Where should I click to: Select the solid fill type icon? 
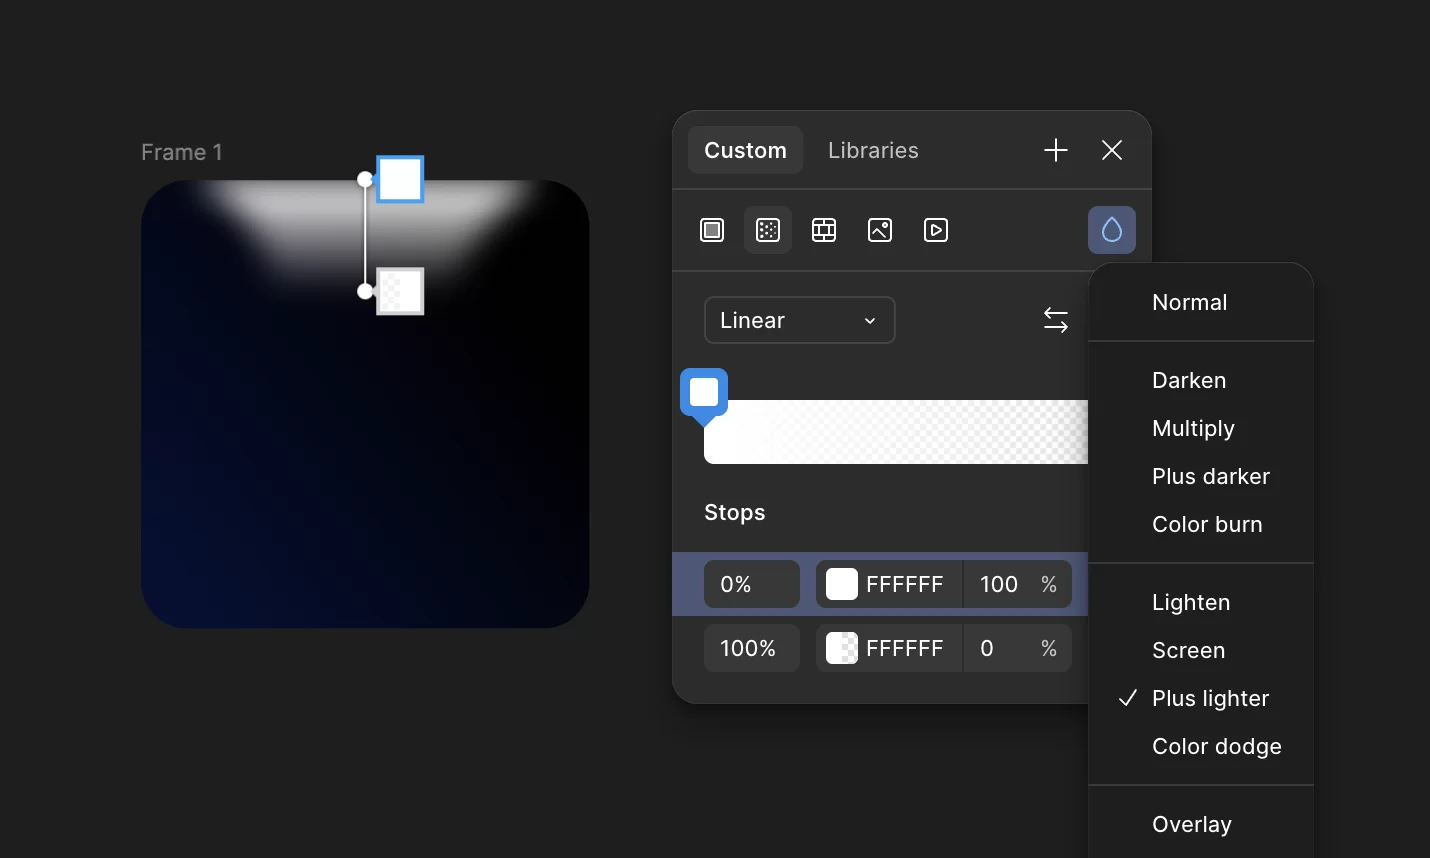(712, 230)
